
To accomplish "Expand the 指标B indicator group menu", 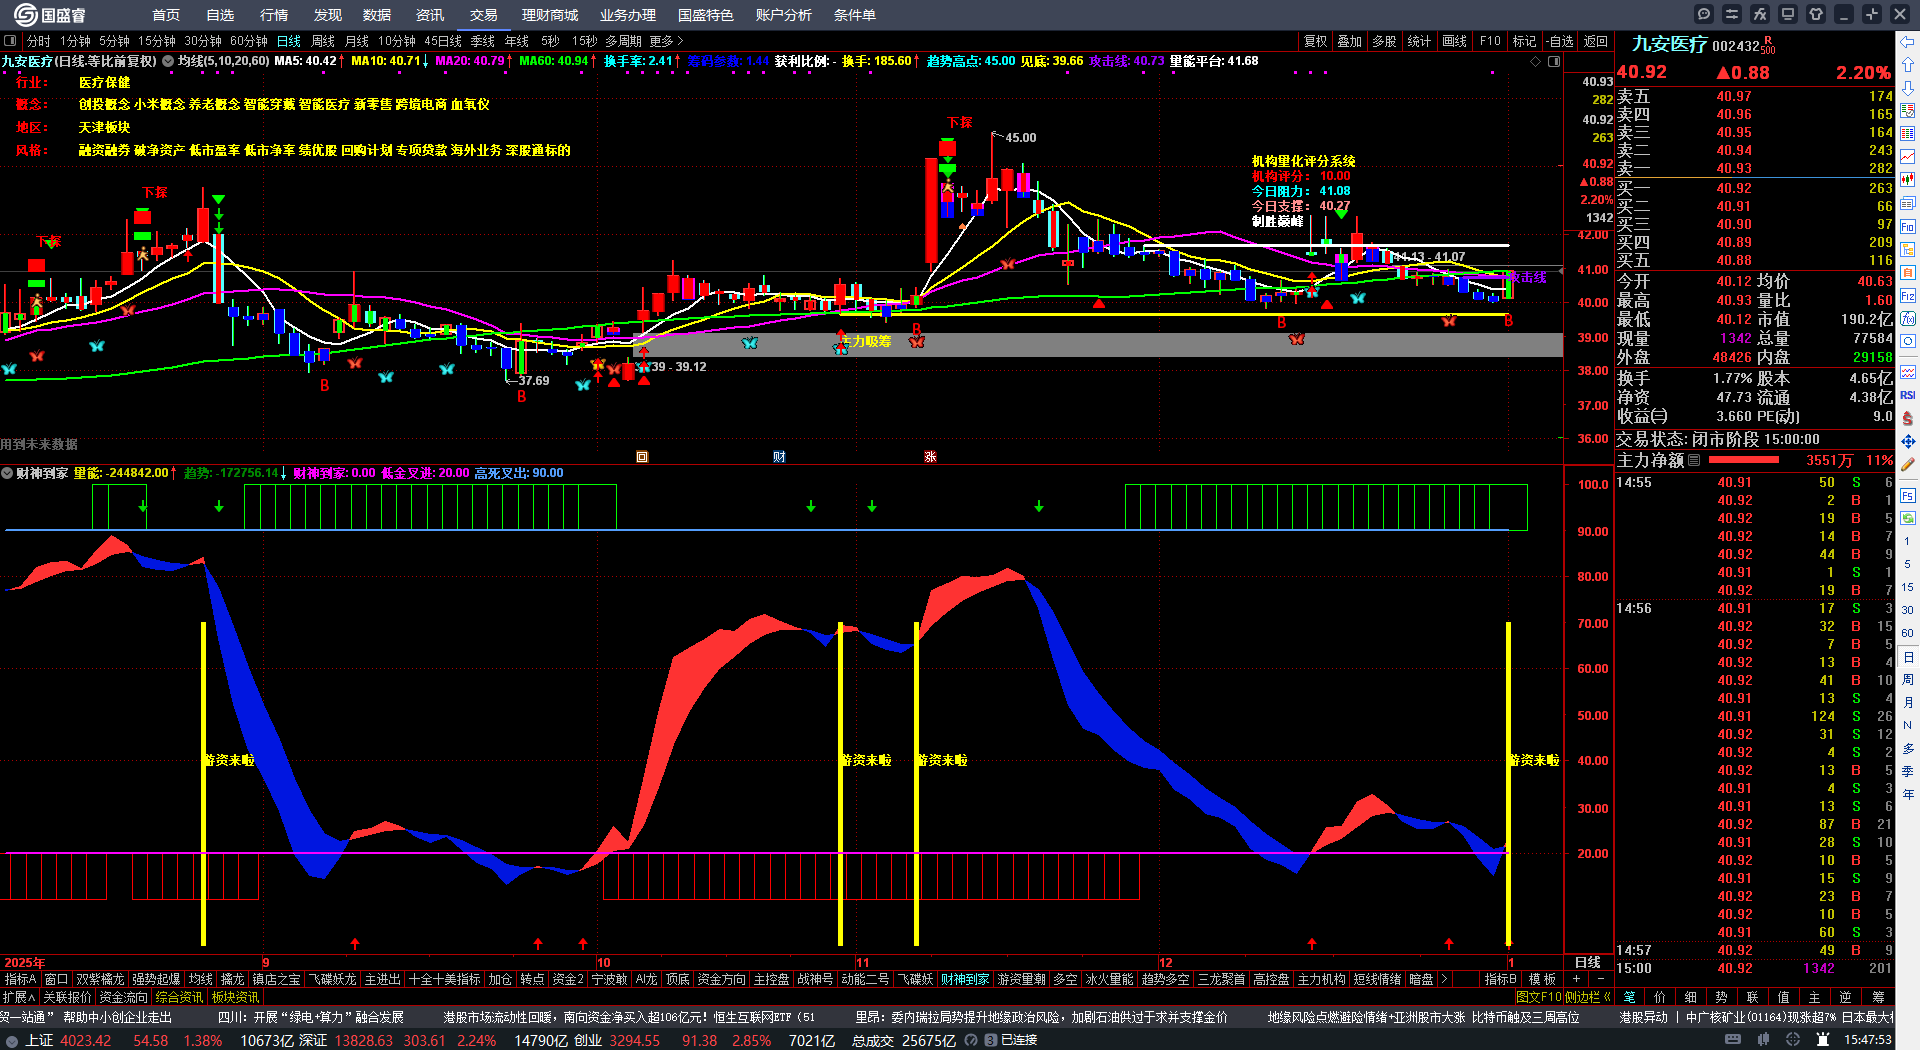I will pyautogui.click(x=1500, y=979).
